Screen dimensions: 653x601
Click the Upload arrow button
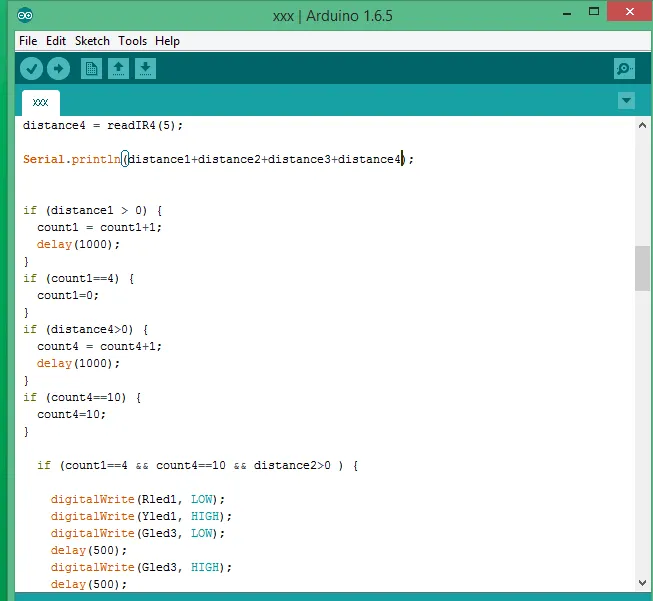tap(58, 69)
